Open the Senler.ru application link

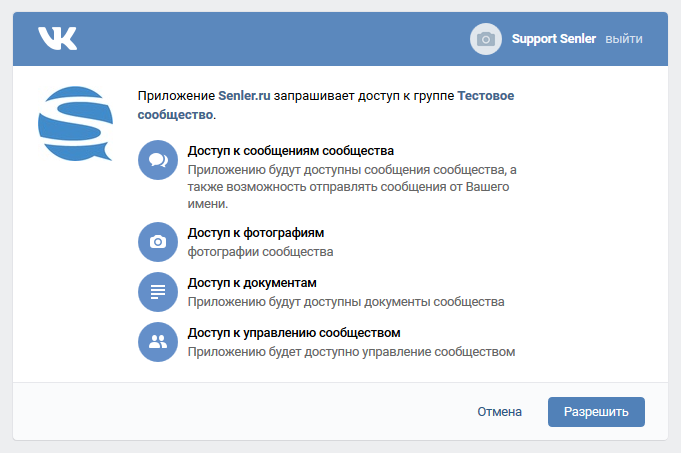click(x=244, y=96)
